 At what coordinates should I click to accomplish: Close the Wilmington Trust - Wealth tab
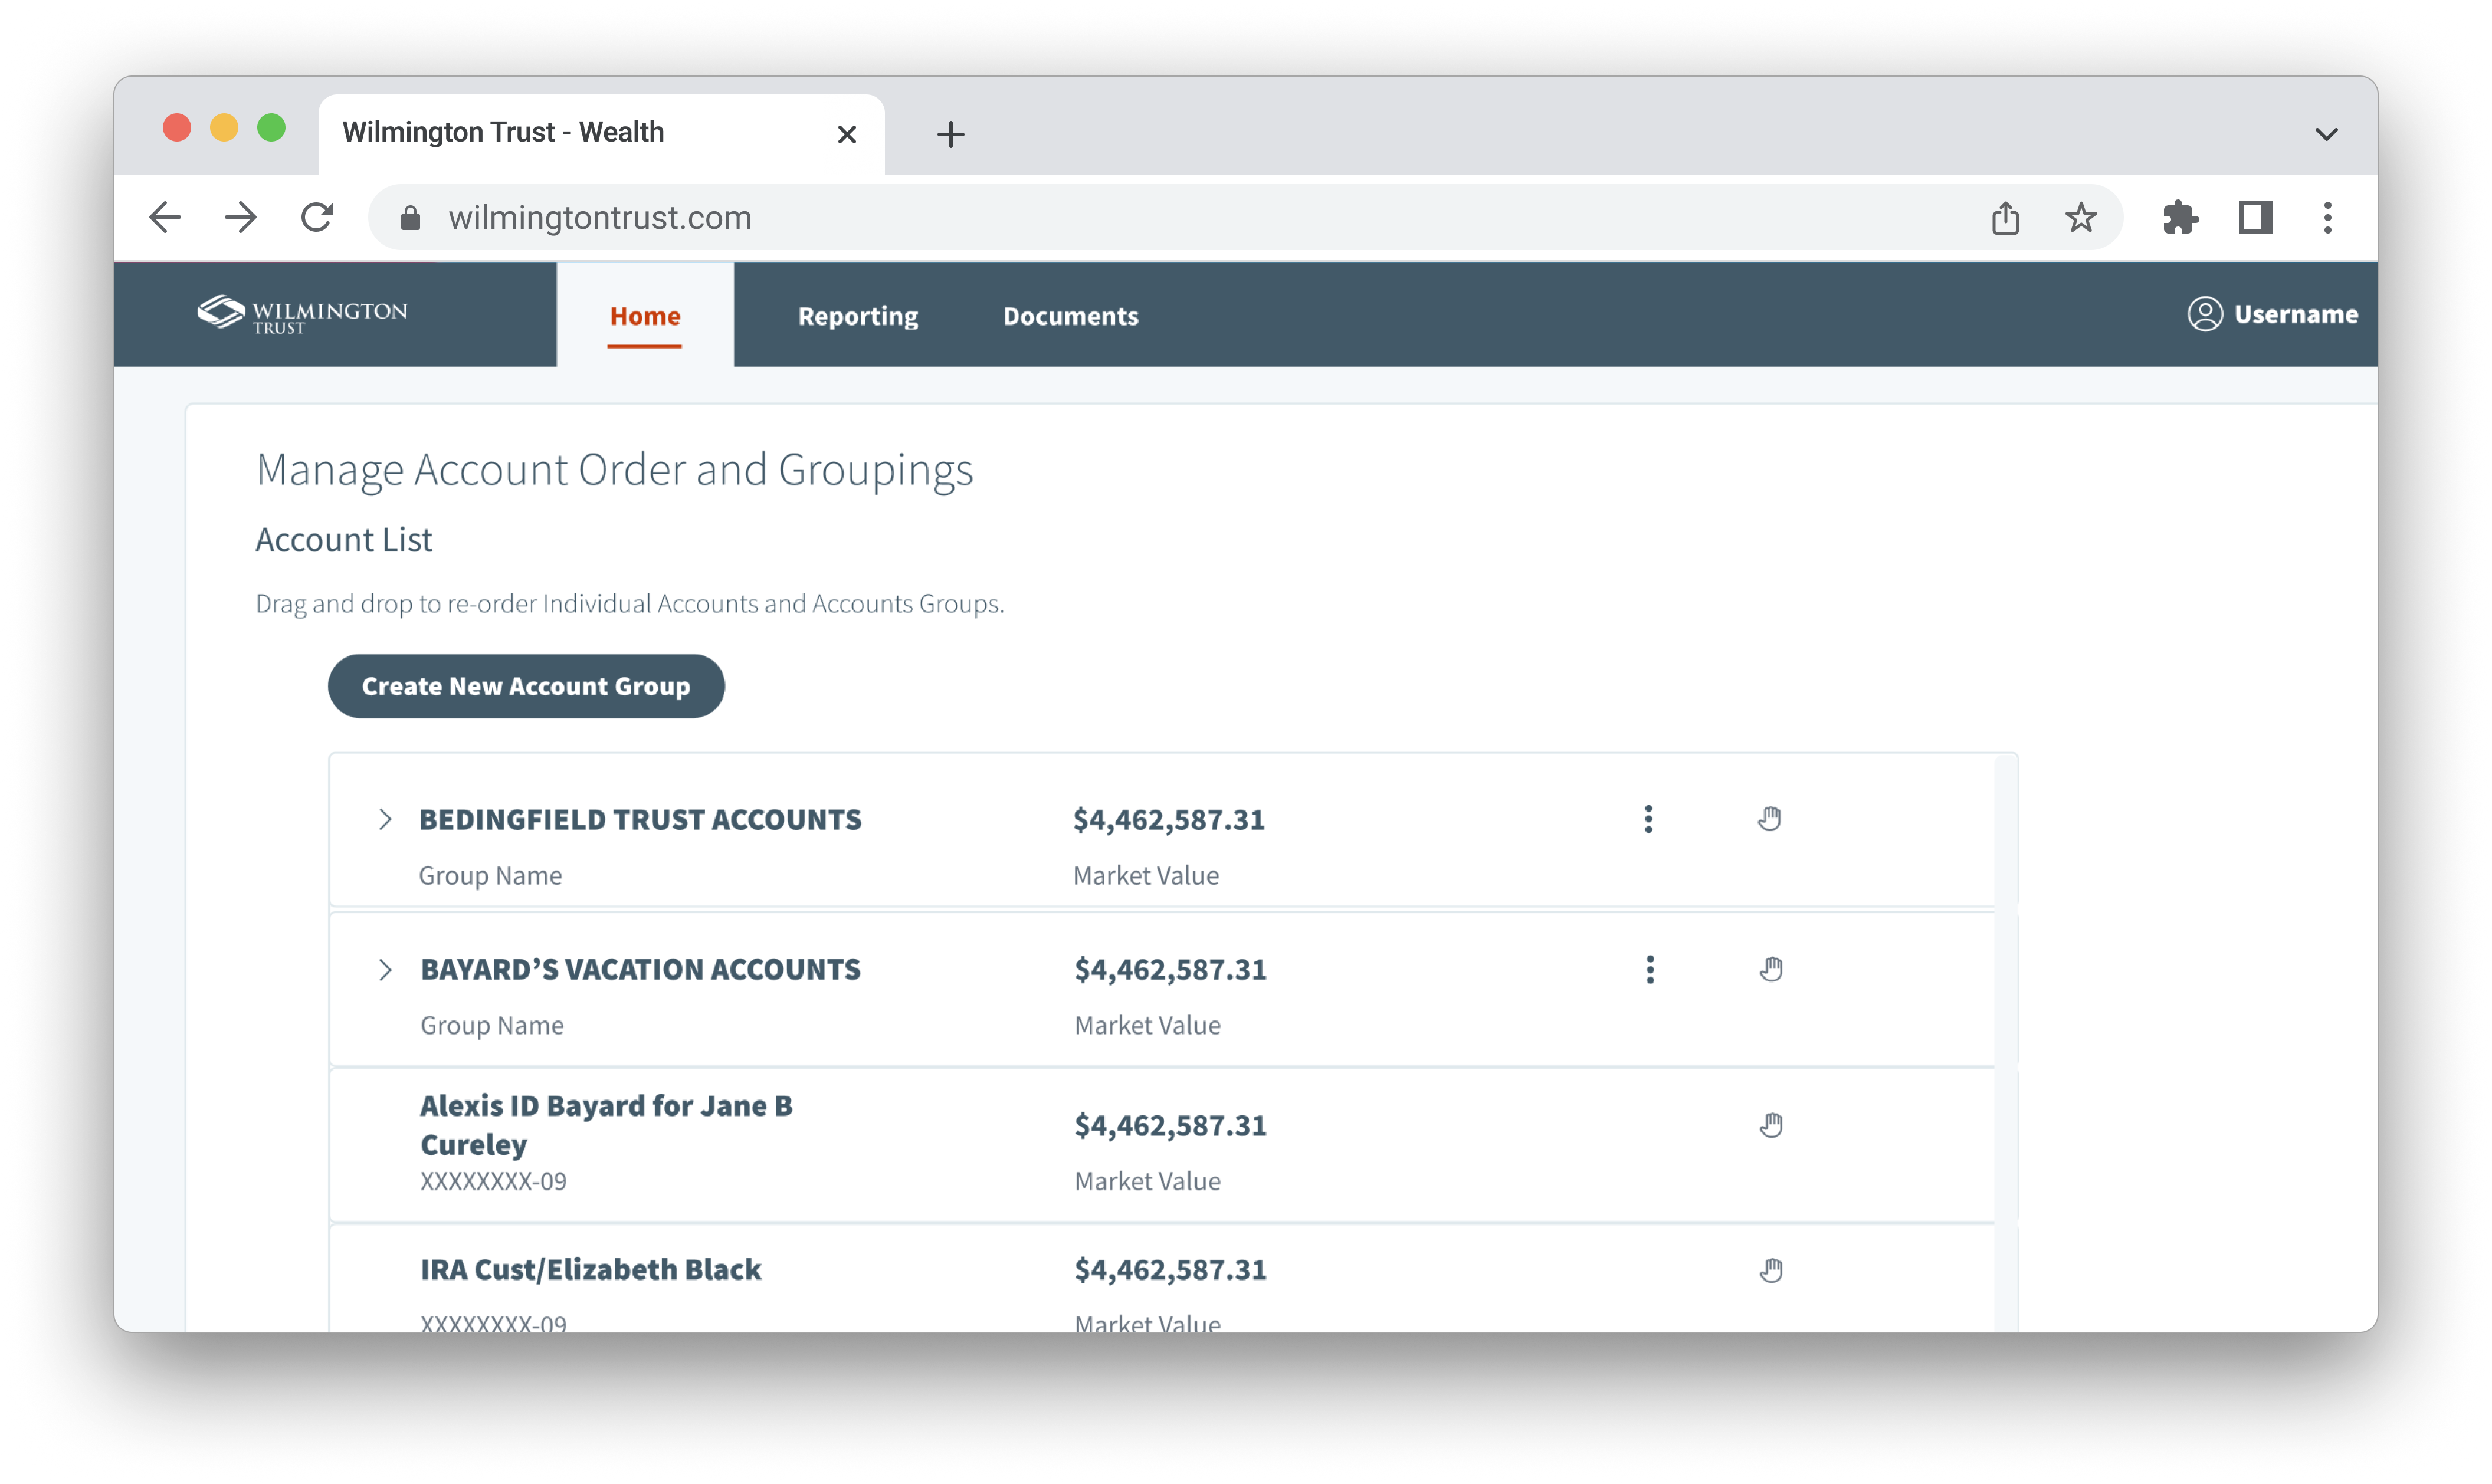pyautogui.click(x=847, y=134)
